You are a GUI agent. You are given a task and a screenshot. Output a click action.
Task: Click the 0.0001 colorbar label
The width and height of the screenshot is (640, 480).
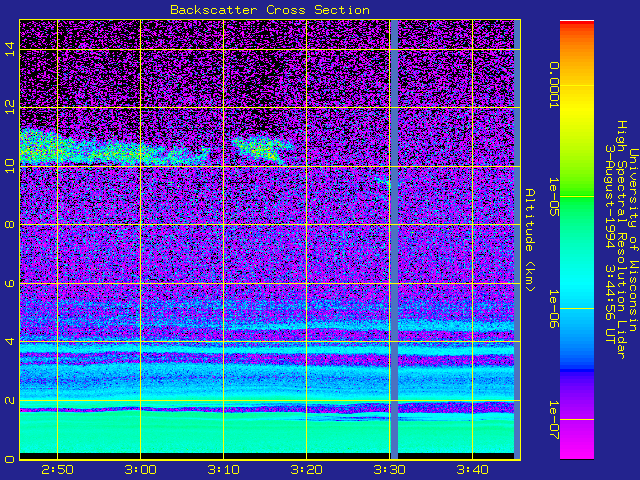point(553,85)
